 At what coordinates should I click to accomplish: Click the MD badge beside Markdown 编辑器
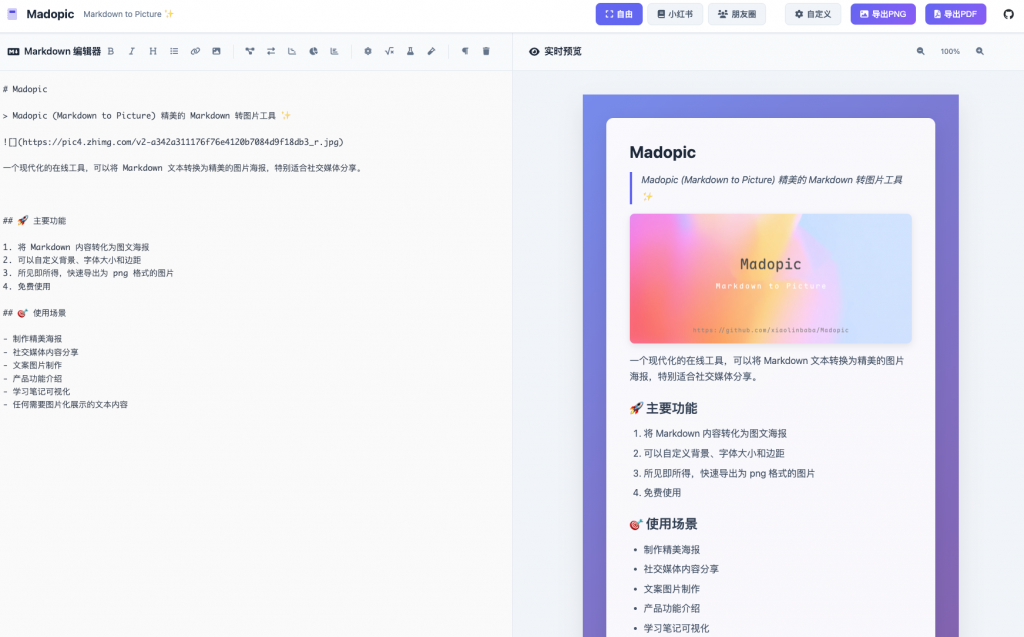13,52
